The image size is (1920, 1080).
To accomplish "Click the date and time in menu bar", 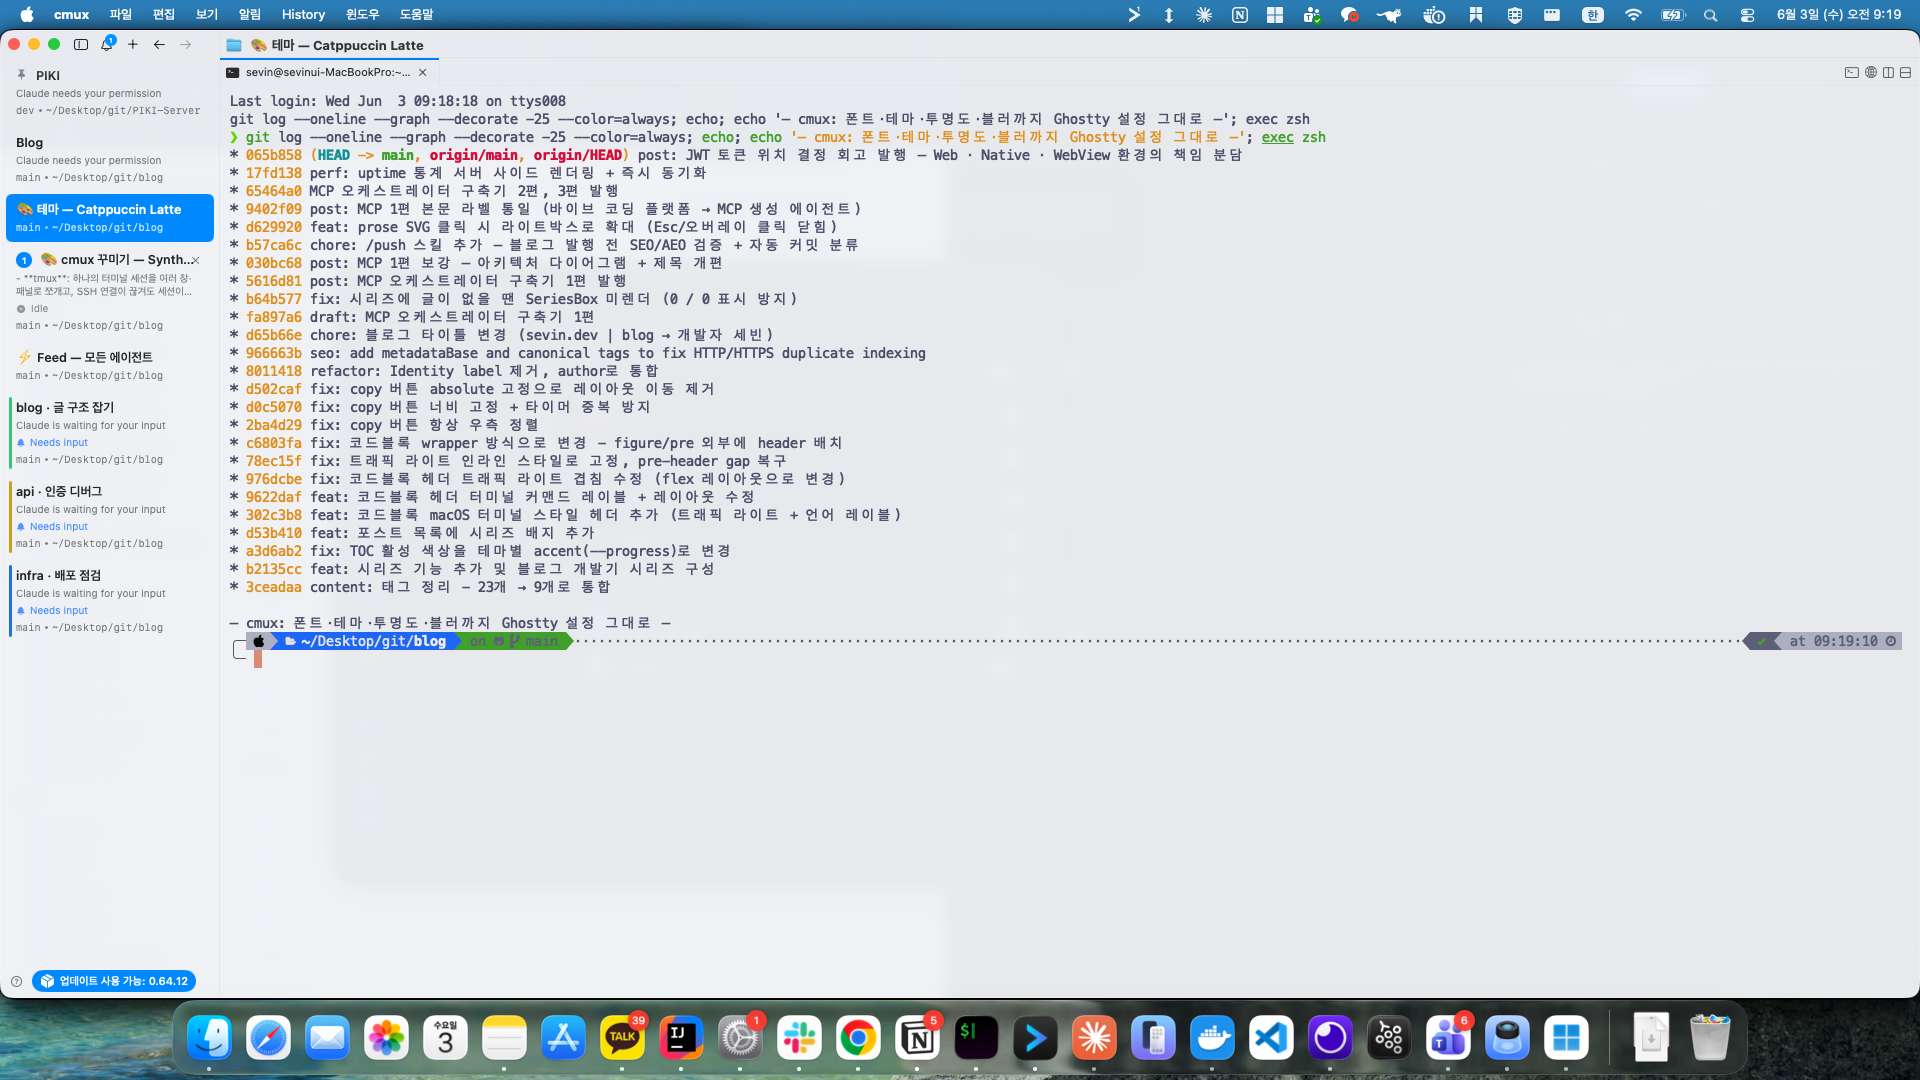I will click(1838, 14).
